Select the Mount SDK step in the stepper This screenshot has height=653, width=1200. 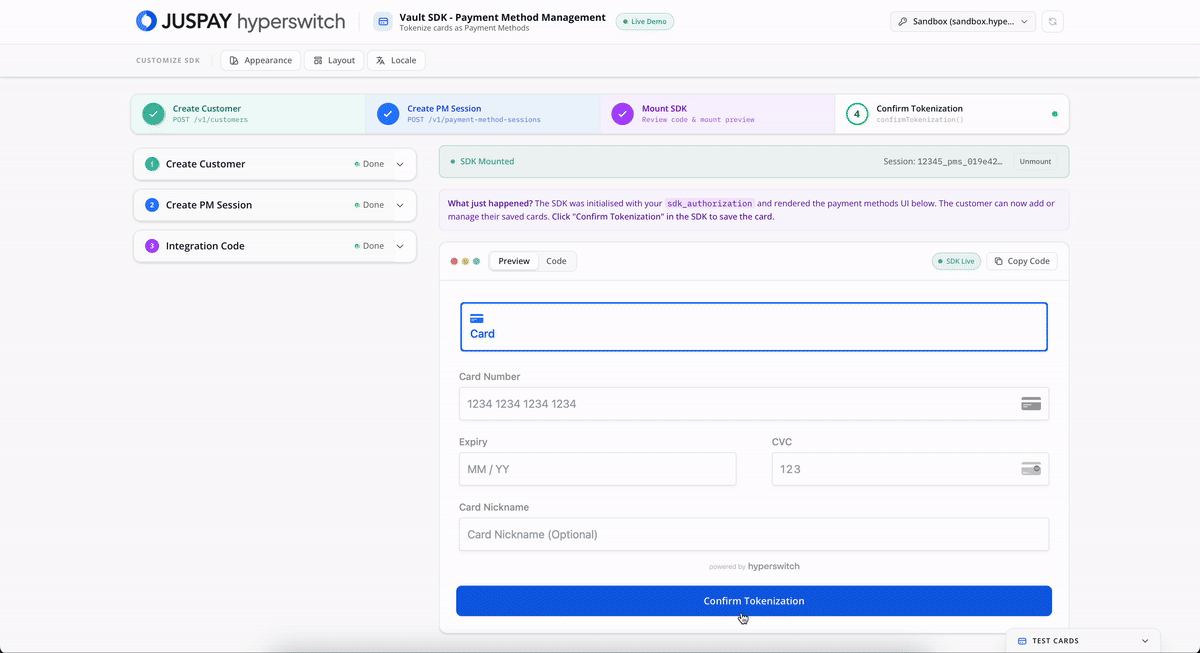click(x=718, y=114)
